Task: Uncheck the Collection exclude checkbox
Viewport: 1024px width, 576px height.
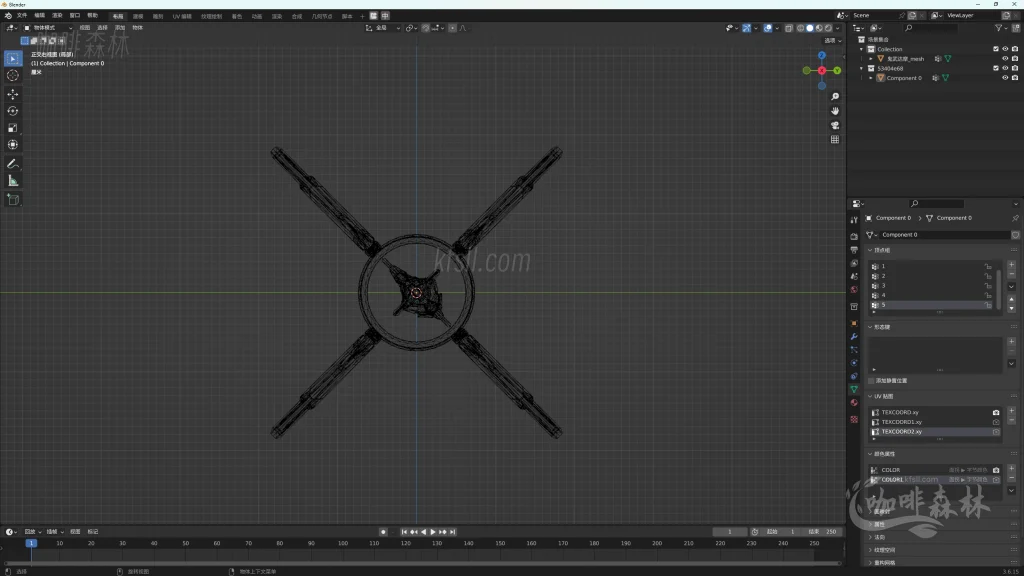Action: 995,49
